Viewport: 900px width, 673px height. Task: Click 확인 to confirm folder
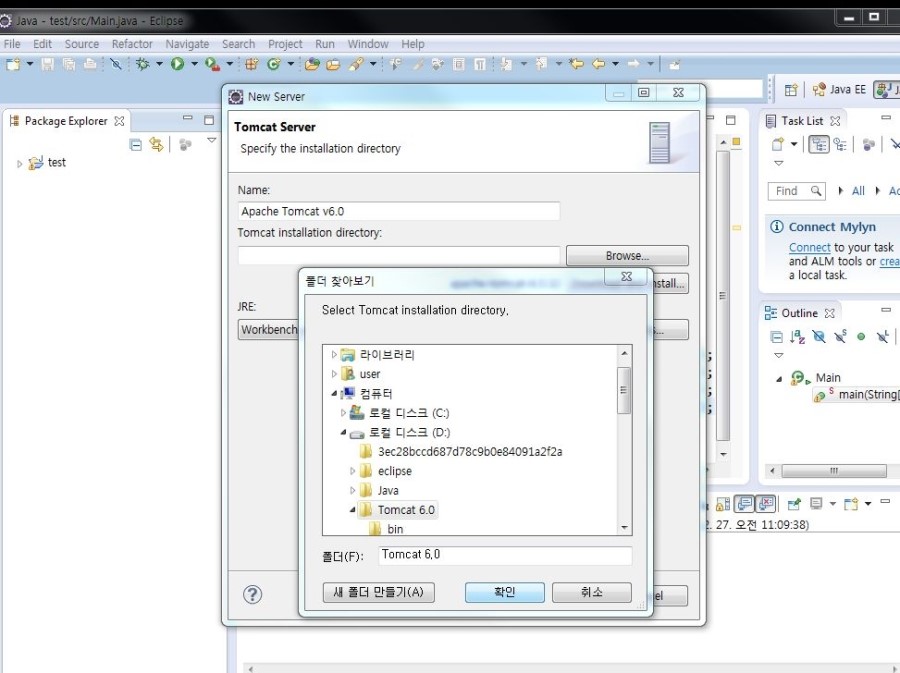(x=505, y=592)
